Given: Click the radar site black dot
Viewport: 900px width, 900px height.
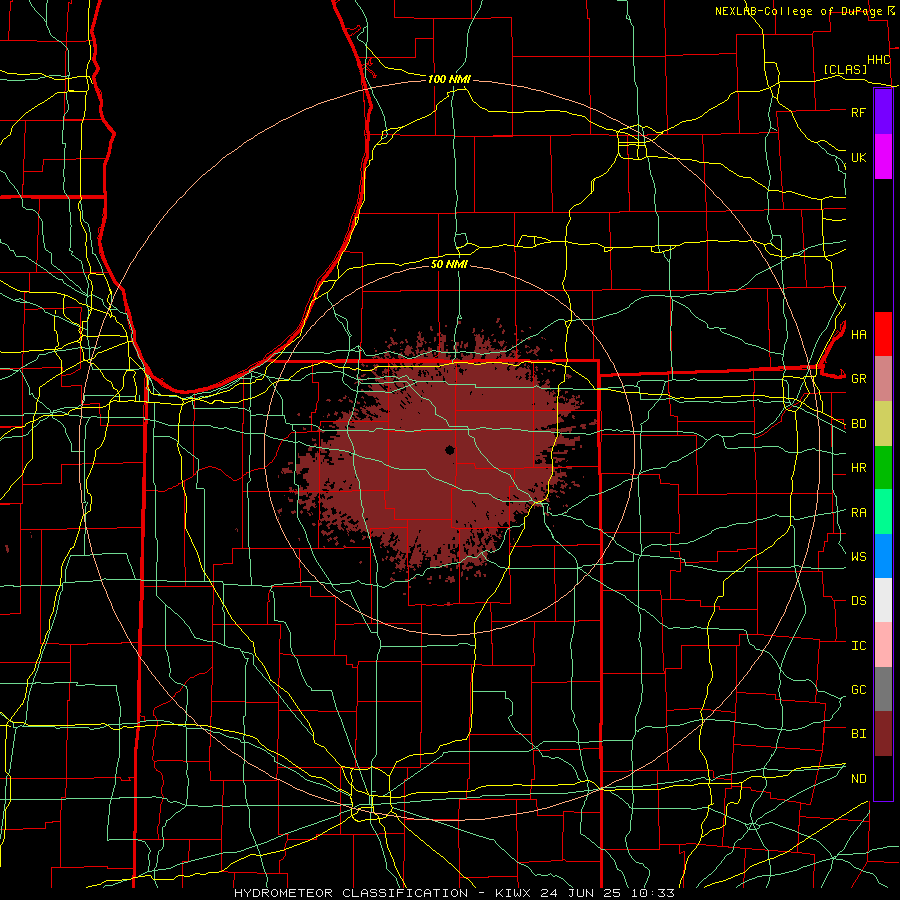Looking at the screenshot, I should 449,450.
